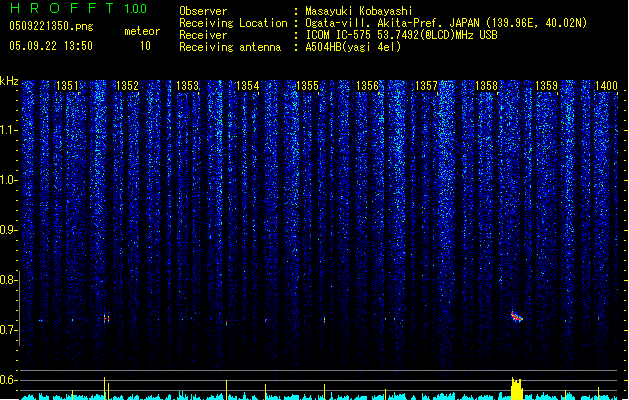
Task: Click the 'Receiving antenna' label
Action: tap(230, 47)
